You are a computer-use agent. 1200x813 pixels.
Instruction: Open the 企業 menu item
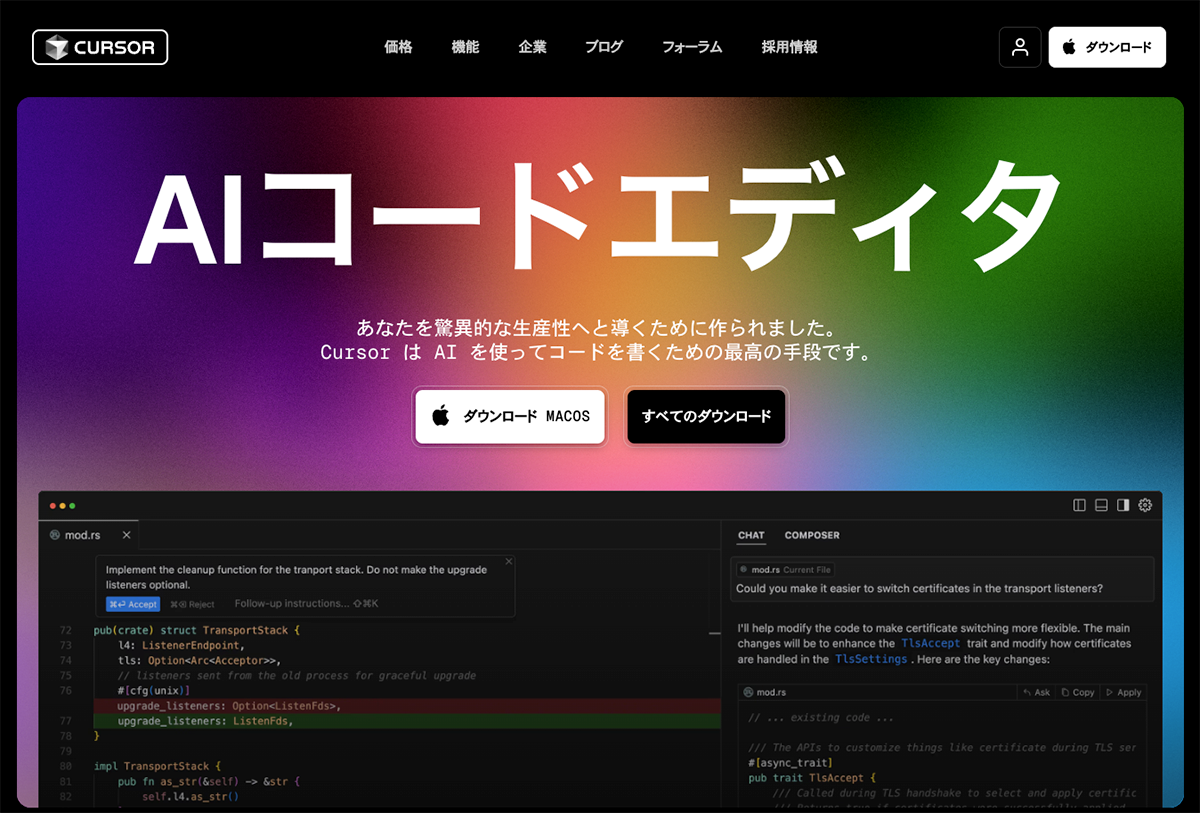click(532, 47)
